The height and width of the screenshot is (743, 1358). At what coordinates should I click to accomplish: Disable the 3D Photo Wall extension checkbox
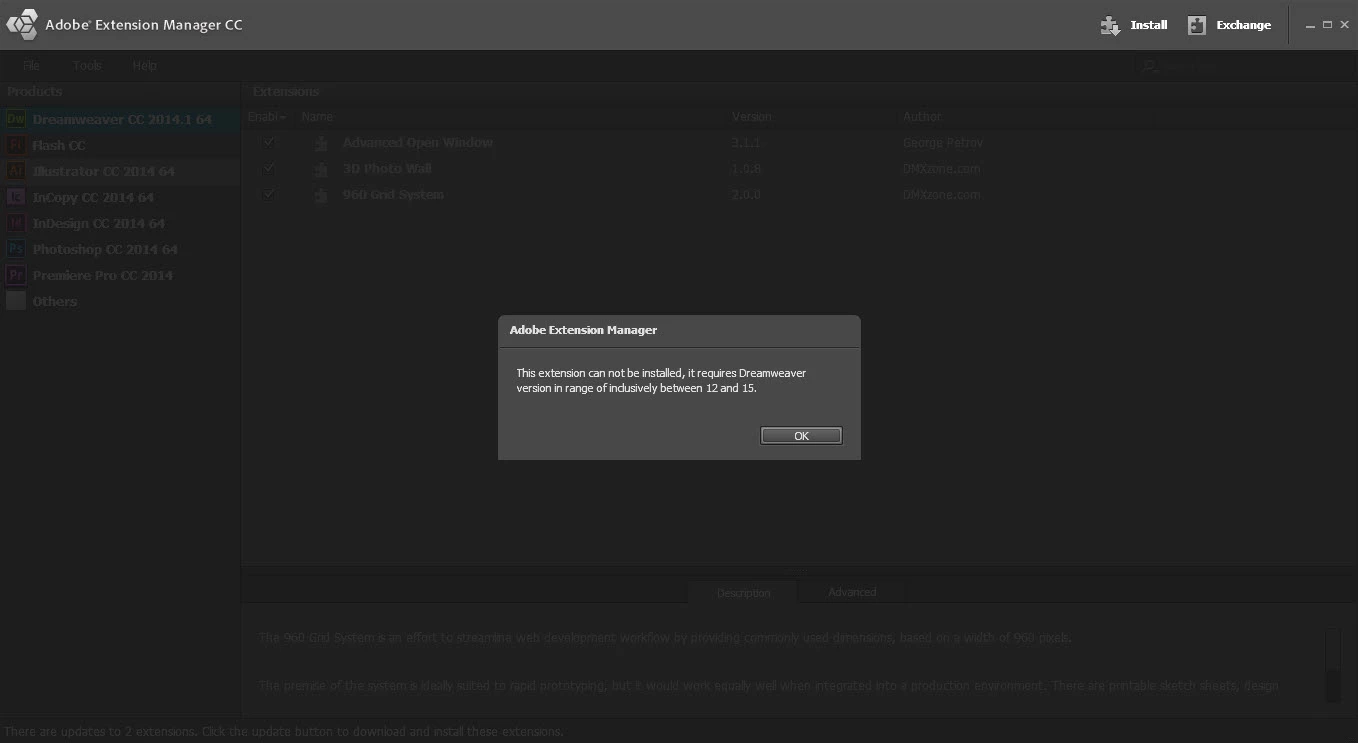(x=268, y=169)
